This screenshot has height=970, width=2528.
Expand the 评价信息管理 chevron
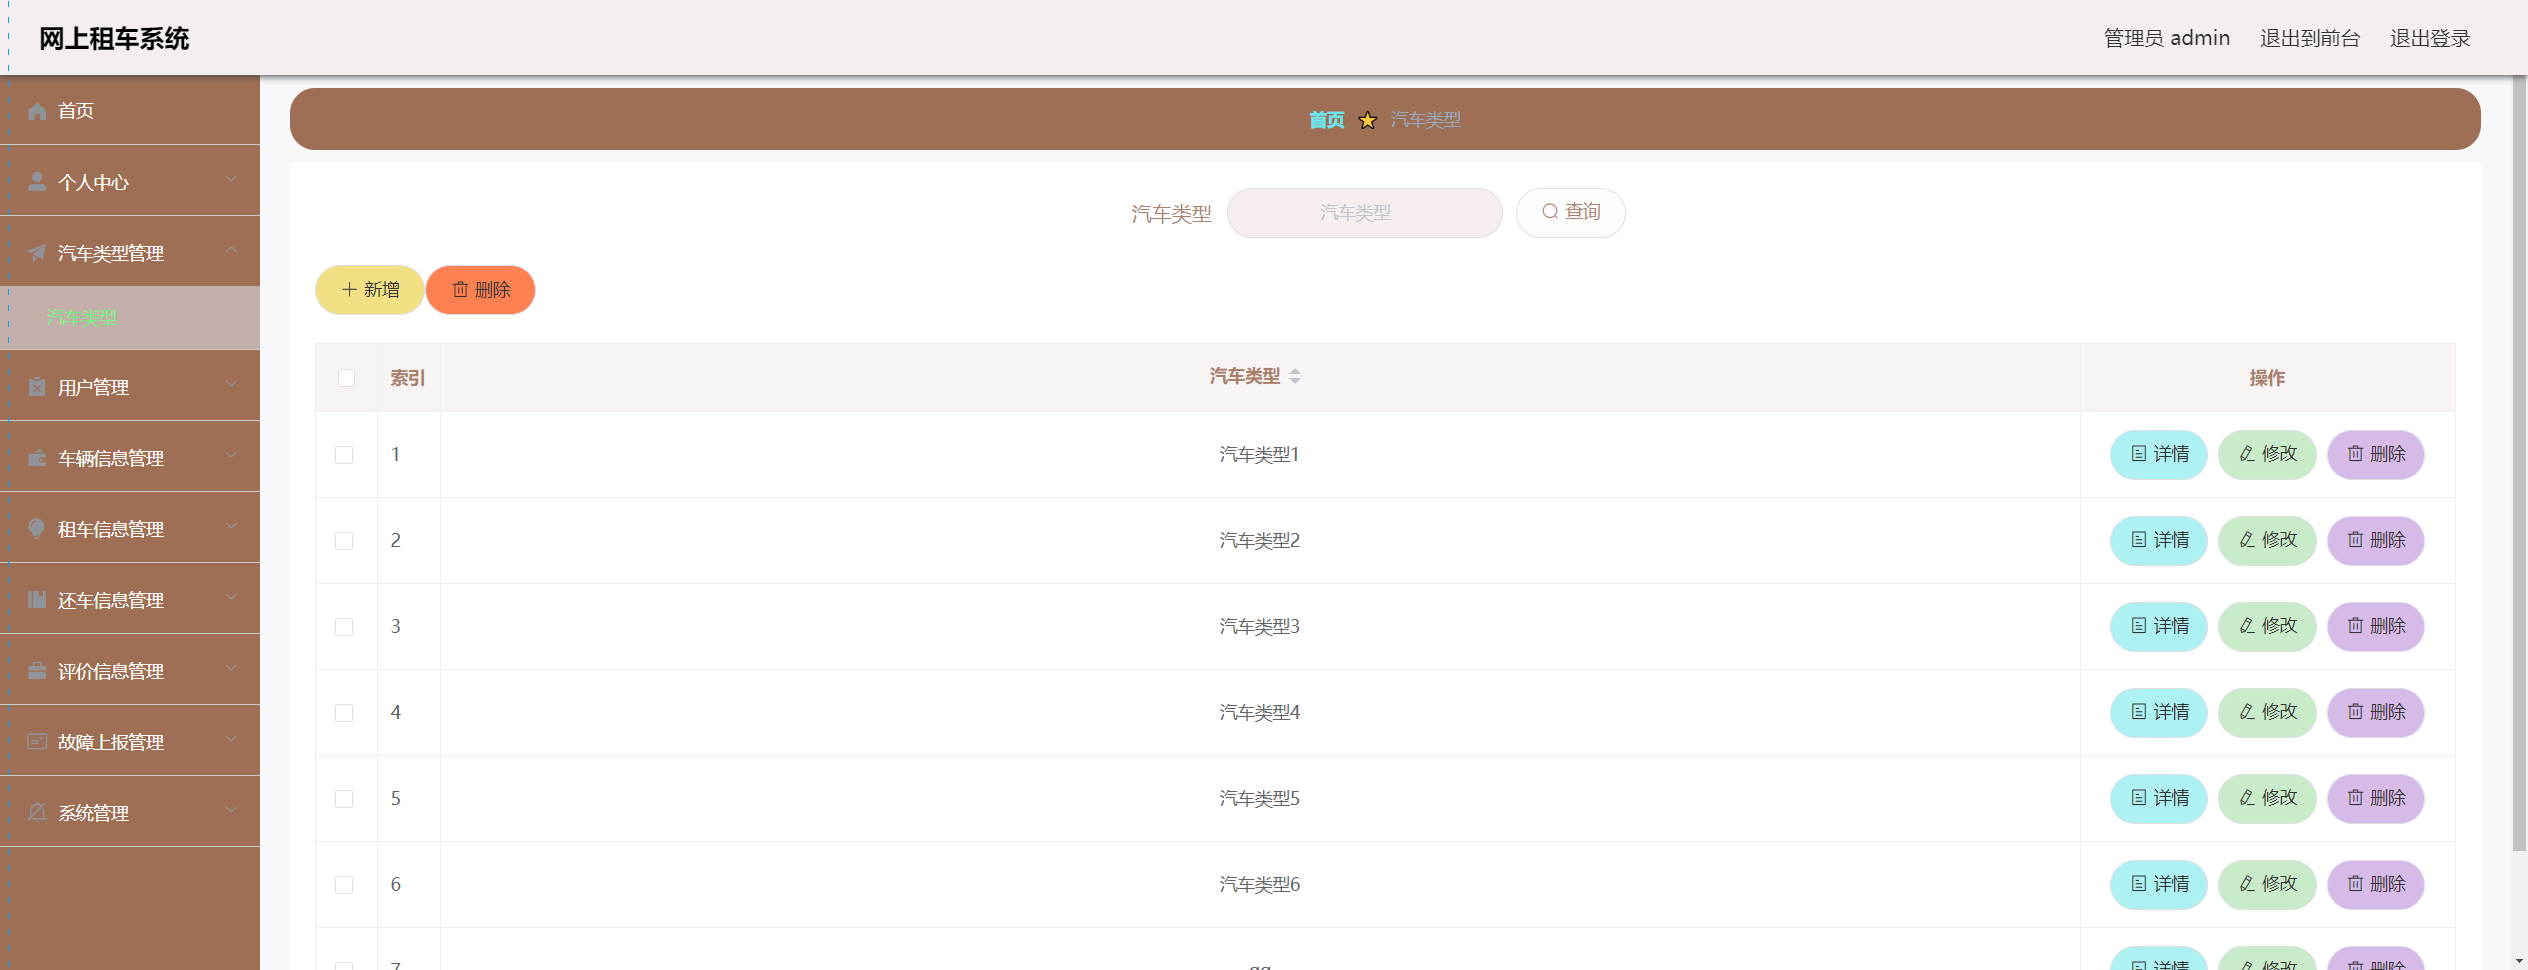(x=231, y=668)
